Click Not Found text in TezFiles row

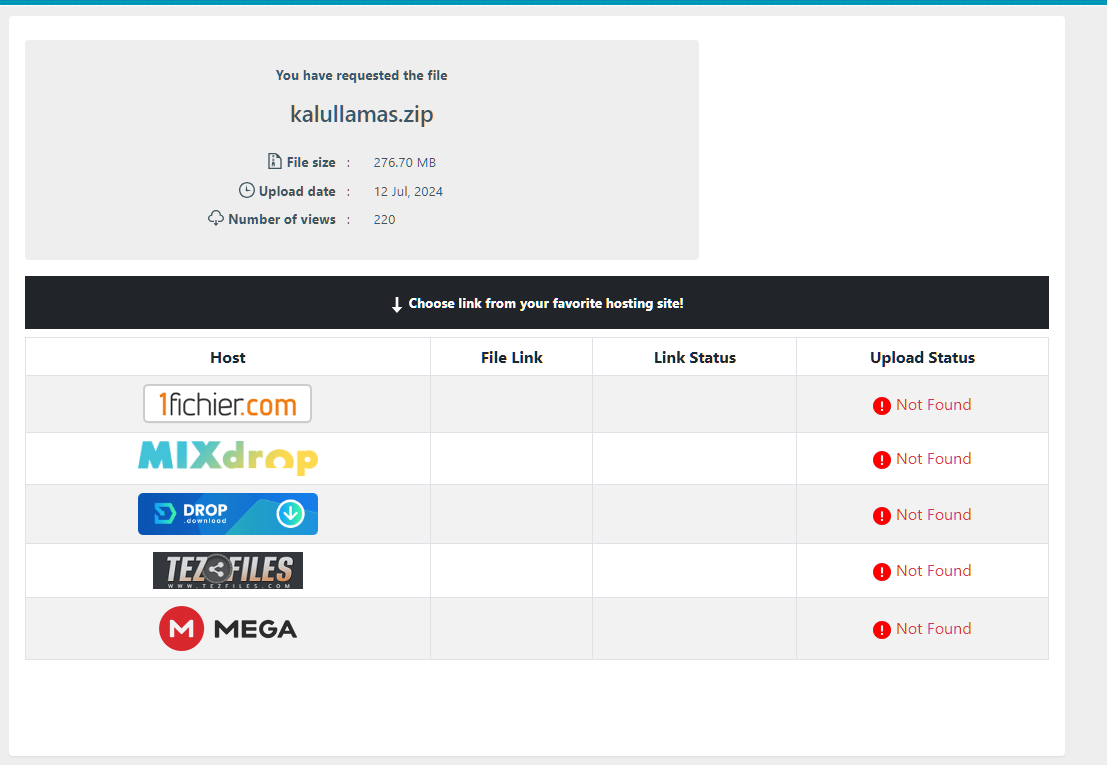933,570
